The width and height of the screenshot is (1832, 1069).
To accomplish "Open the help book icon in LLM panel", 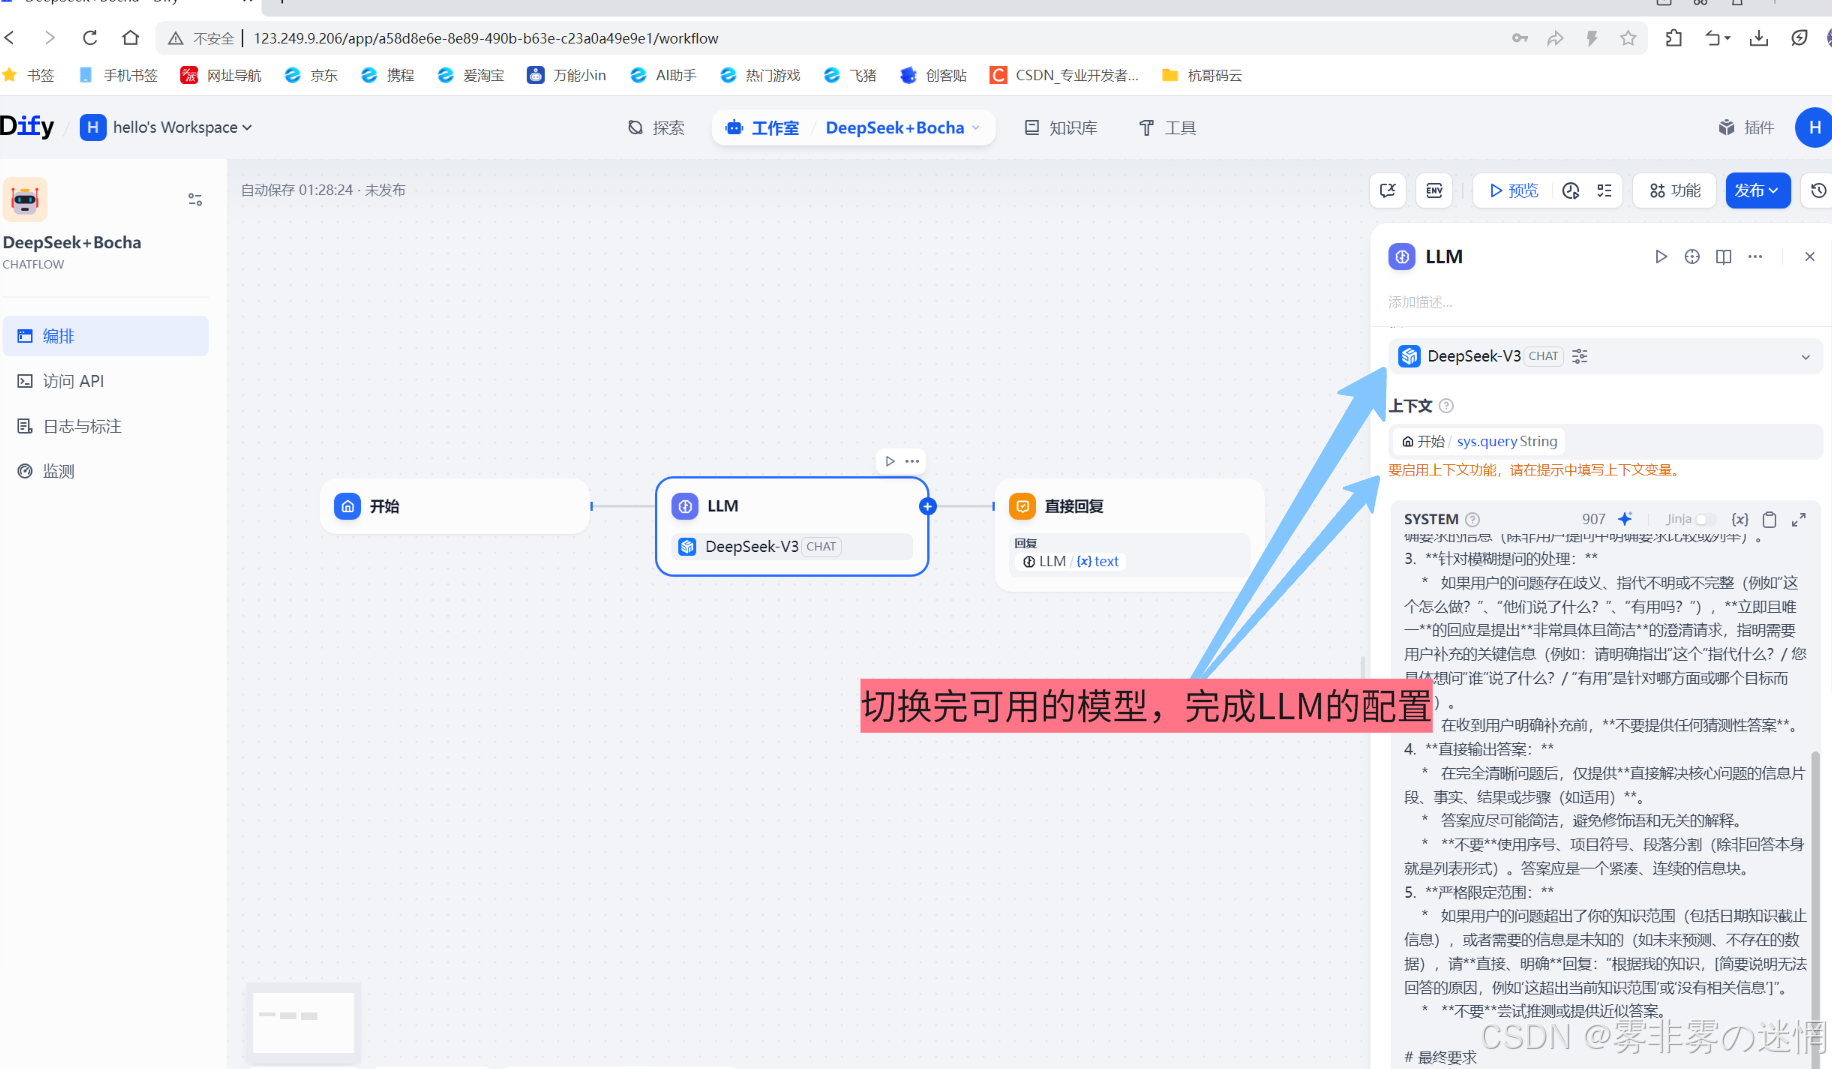I will tap(1724, 257).
